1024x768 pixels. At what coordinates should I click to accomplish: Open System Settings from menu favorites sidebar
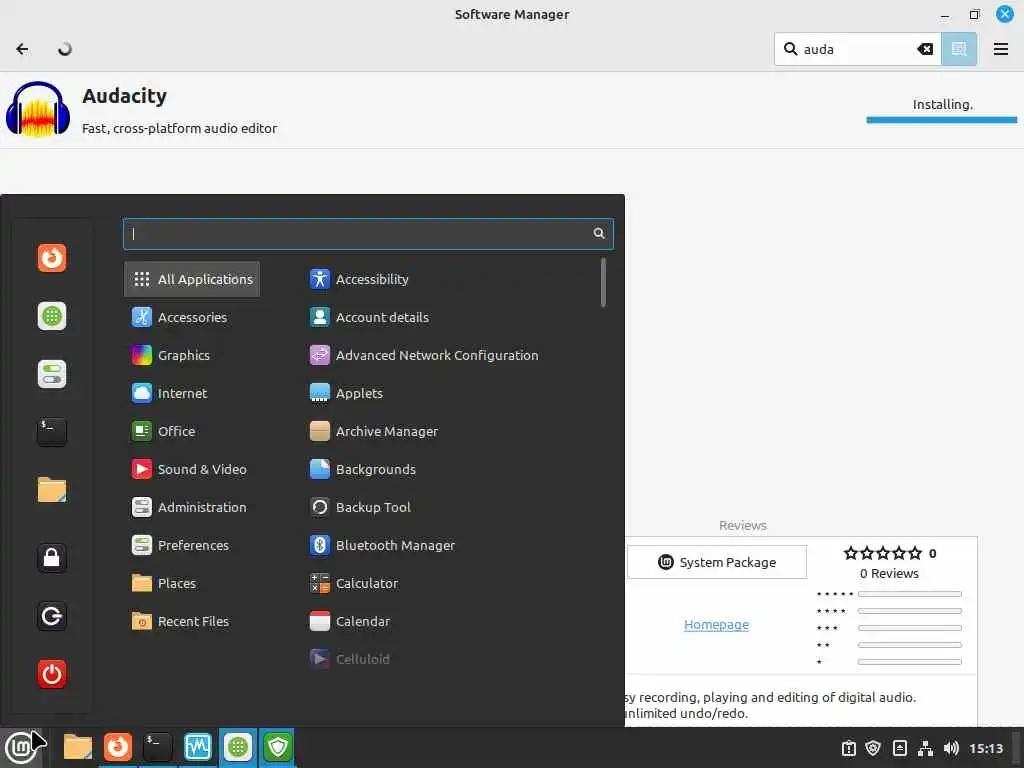[x=52, y=374]
